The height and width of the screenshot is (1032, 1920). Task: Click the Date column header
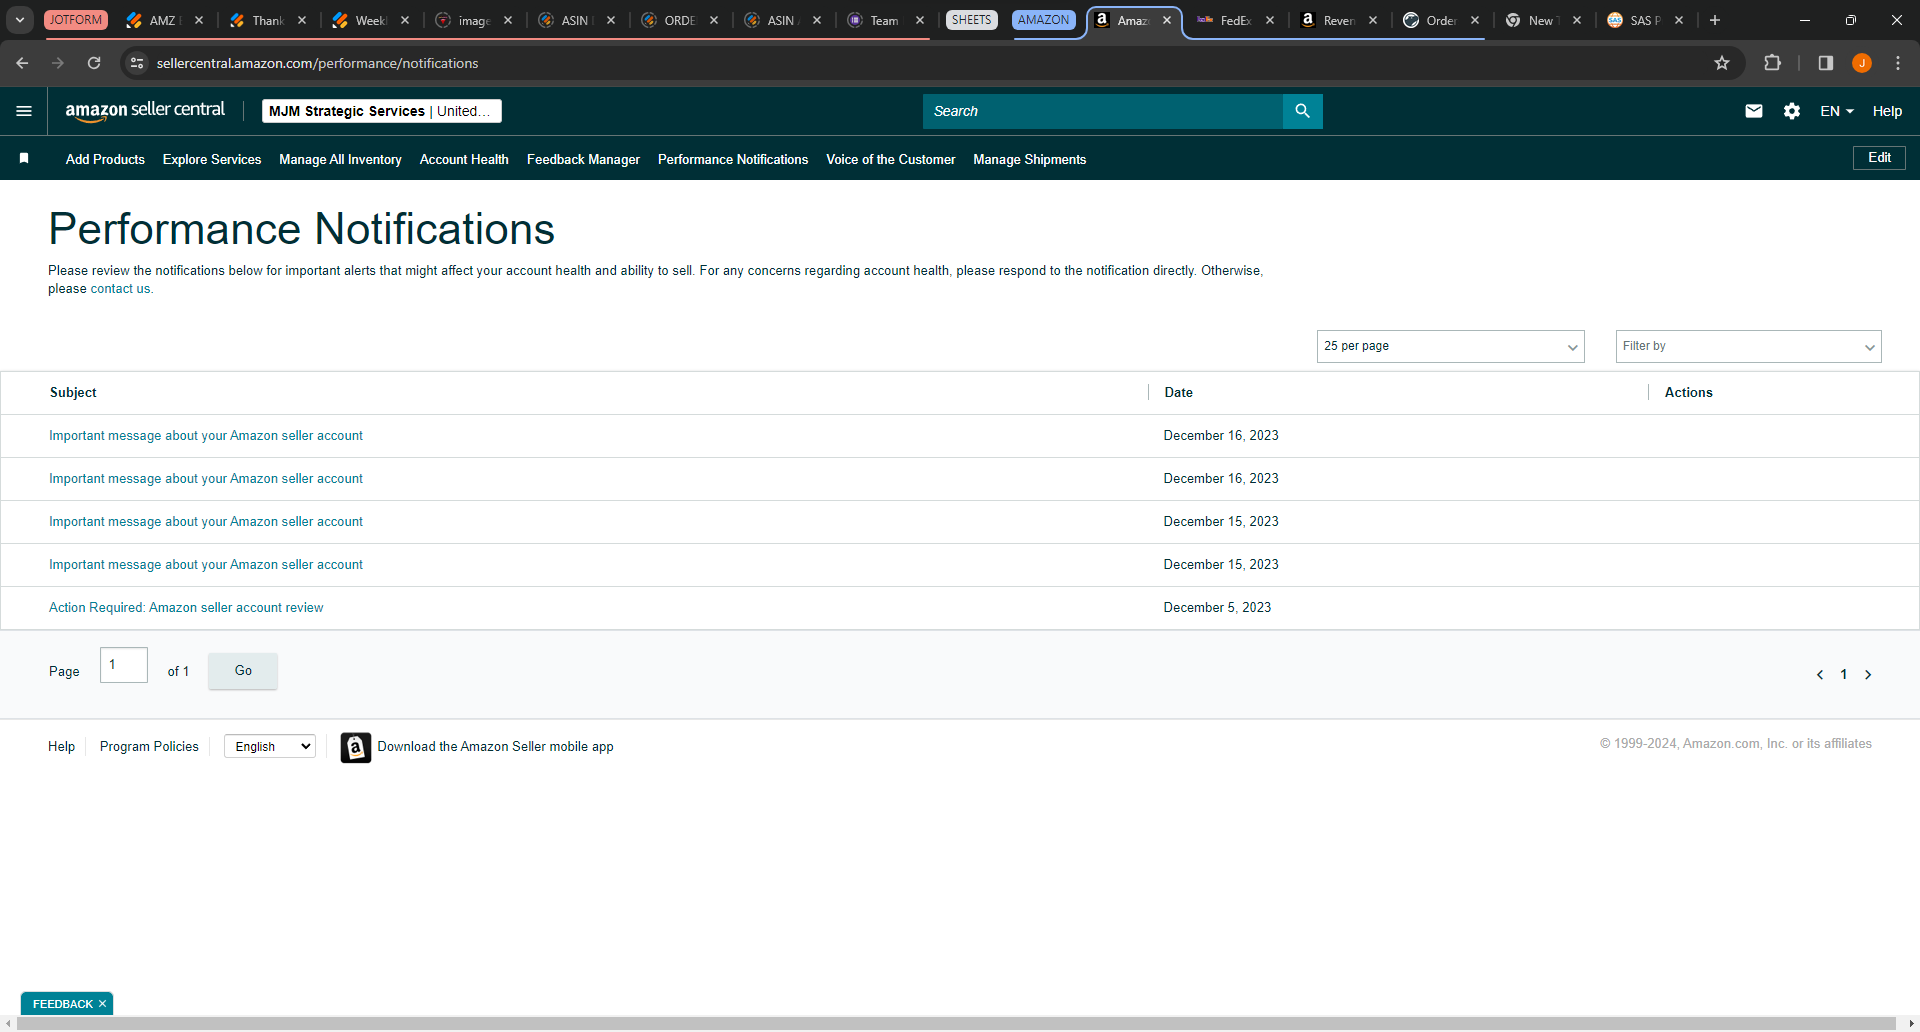click(1178, 393)
